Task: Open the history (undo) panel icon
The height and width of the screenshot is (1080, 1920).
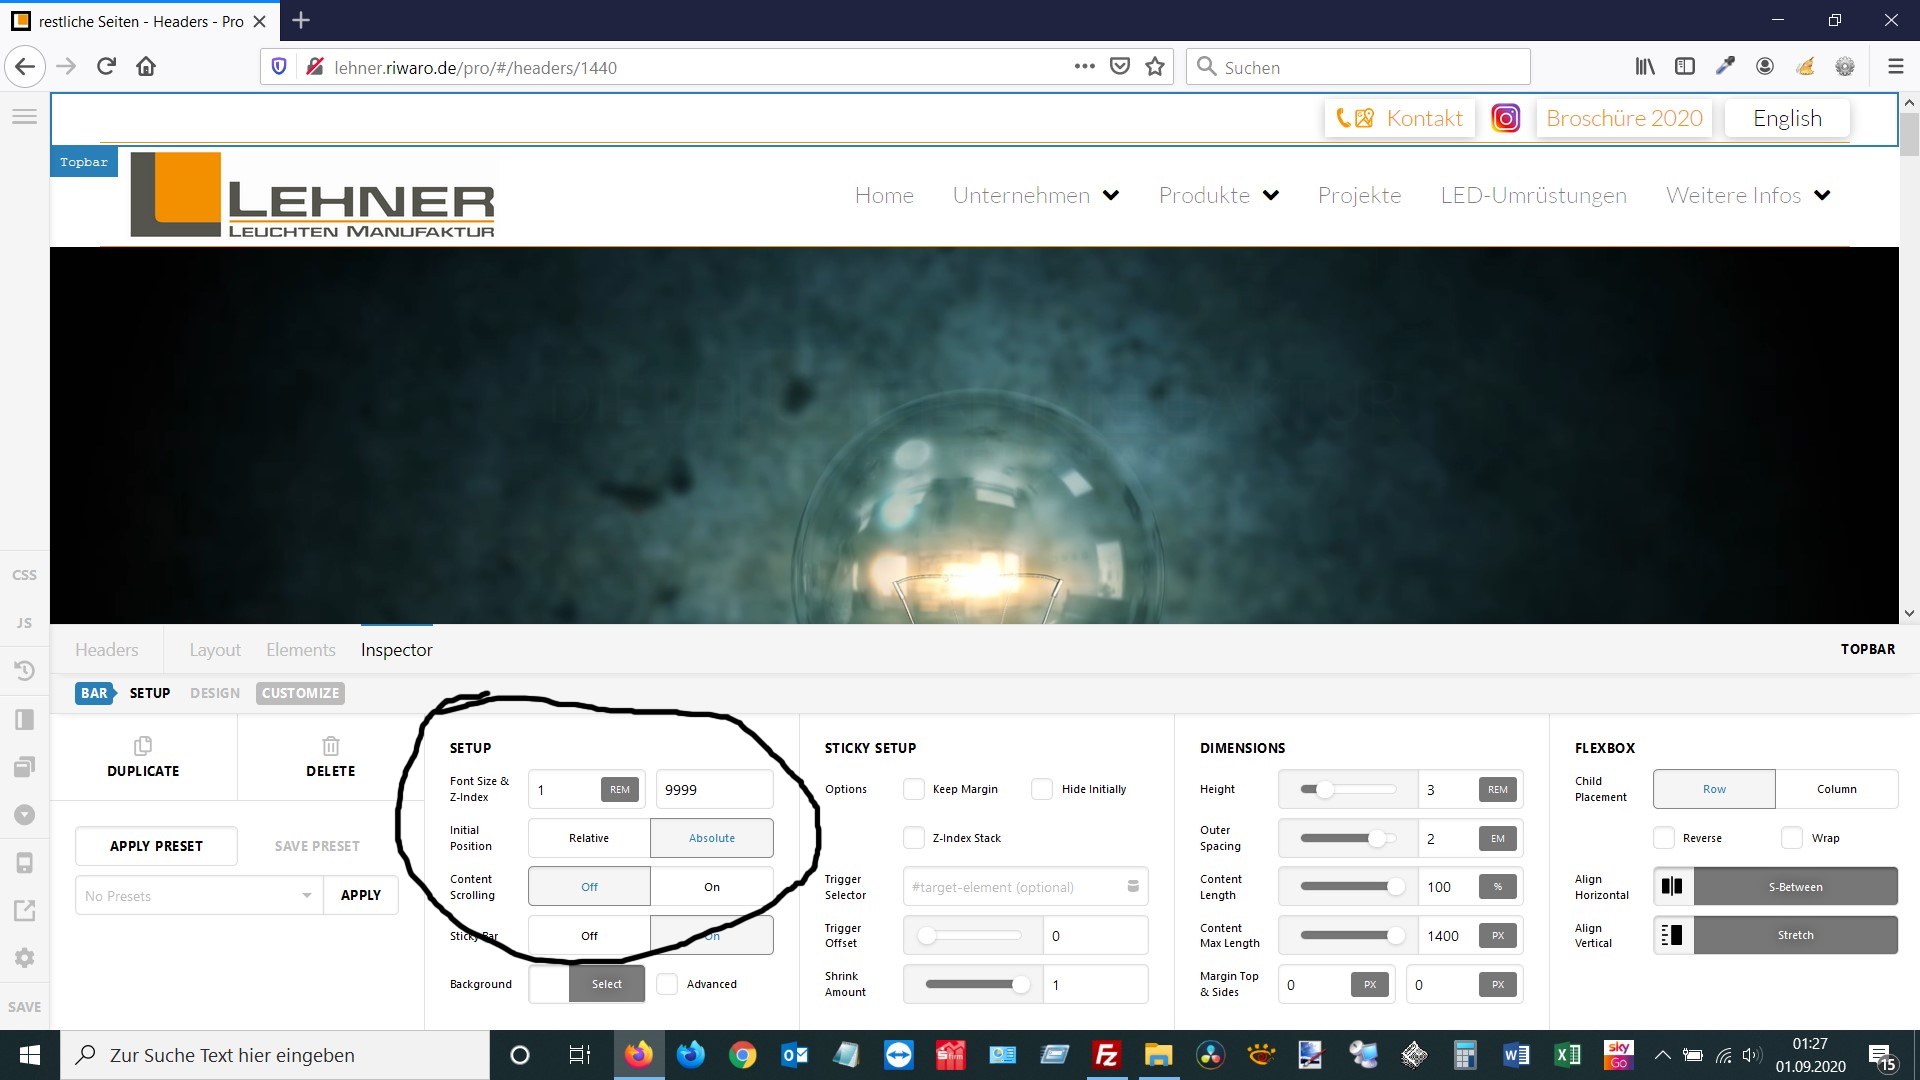Action: pyautogui.click(x=24, y=671)
